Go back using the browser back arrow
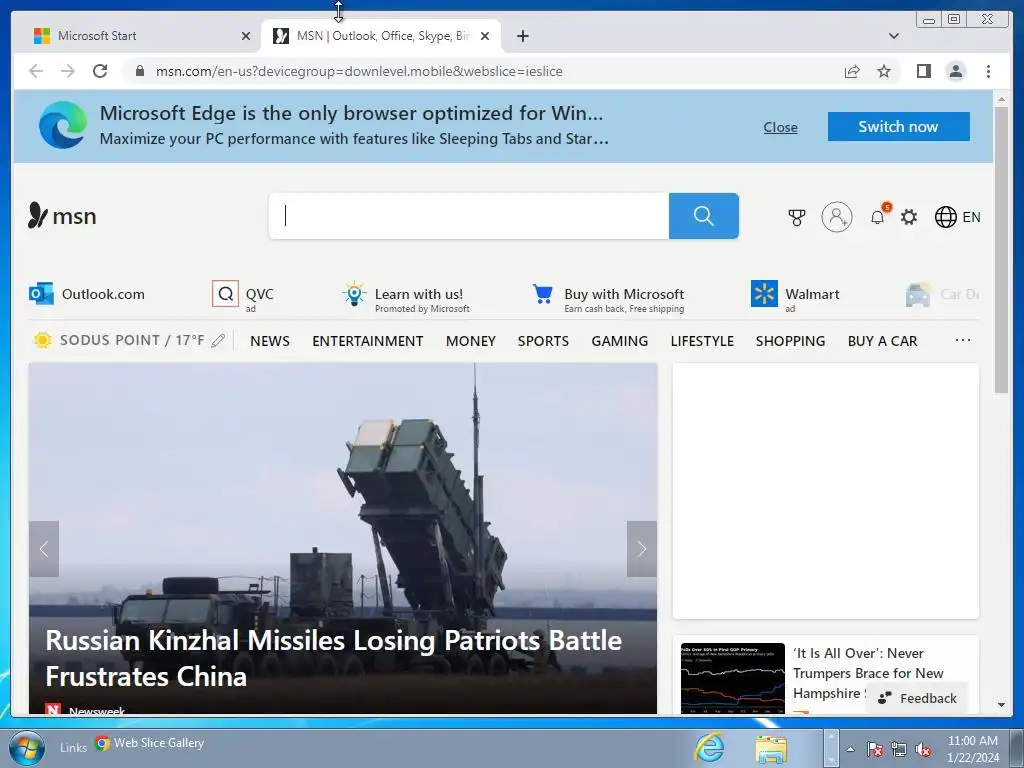This screenshot has height=768, width=1024. pos(36,71)
